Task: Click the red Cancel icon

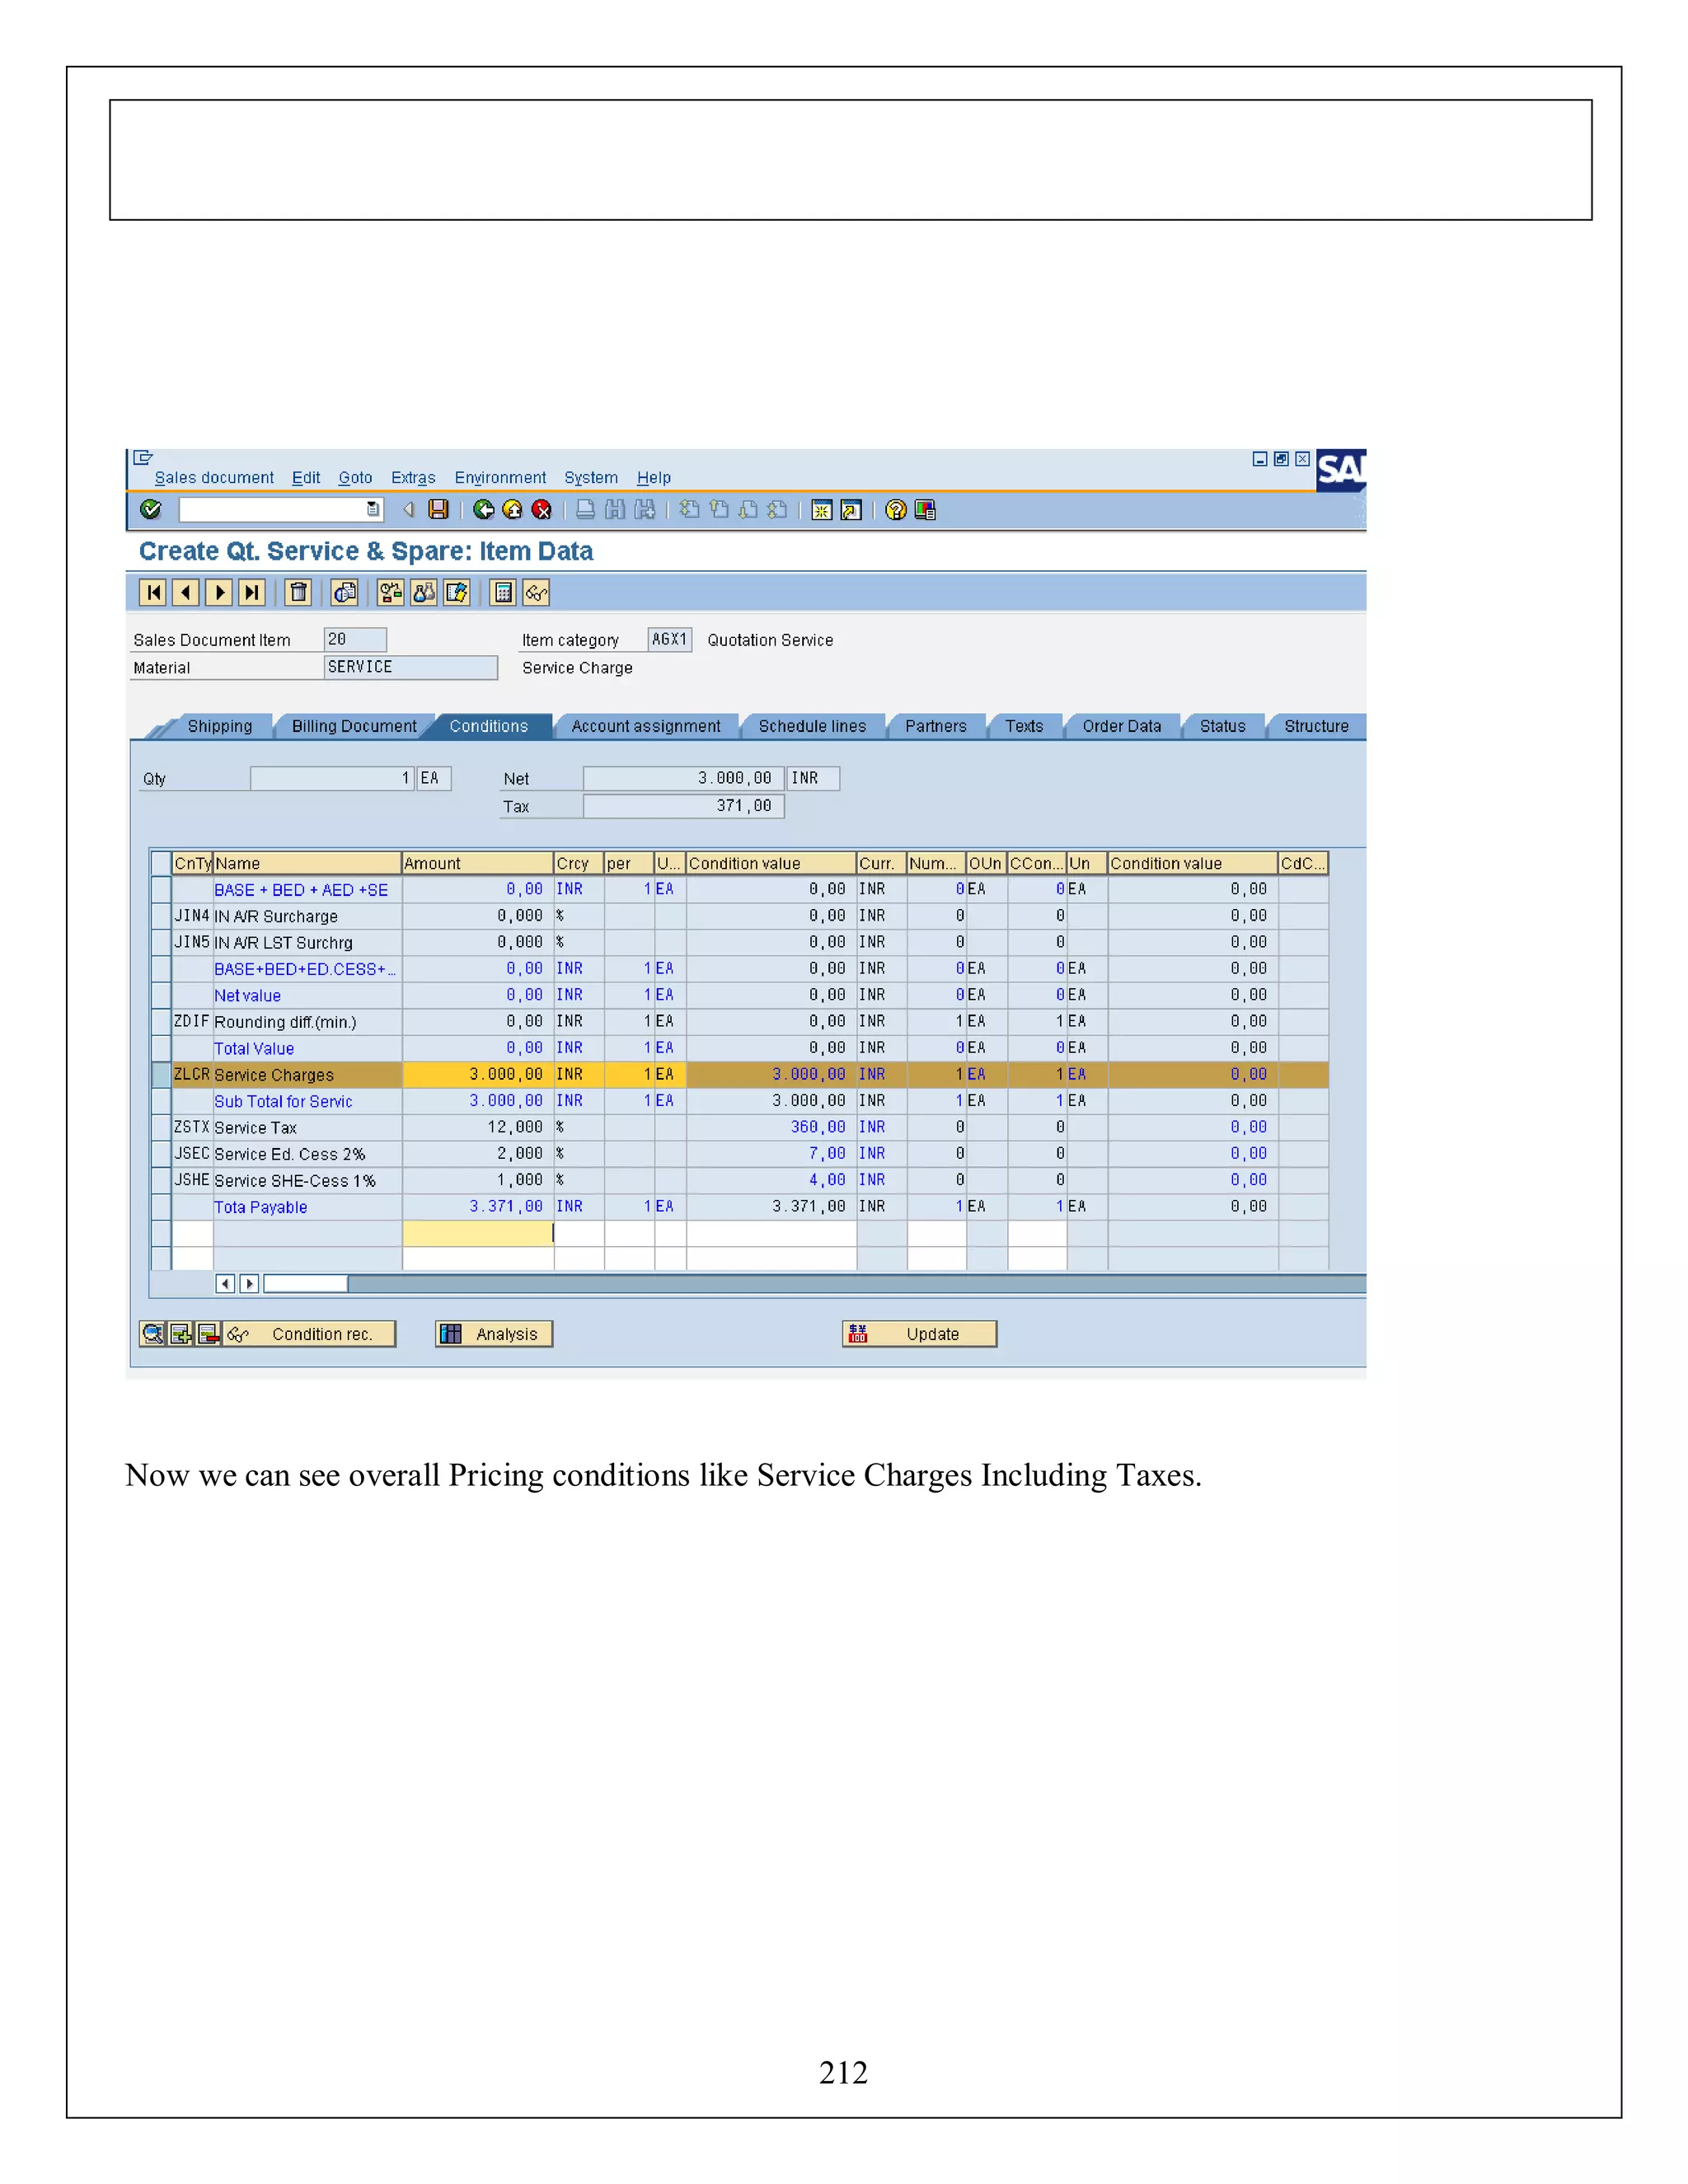Action: point(541,510)
